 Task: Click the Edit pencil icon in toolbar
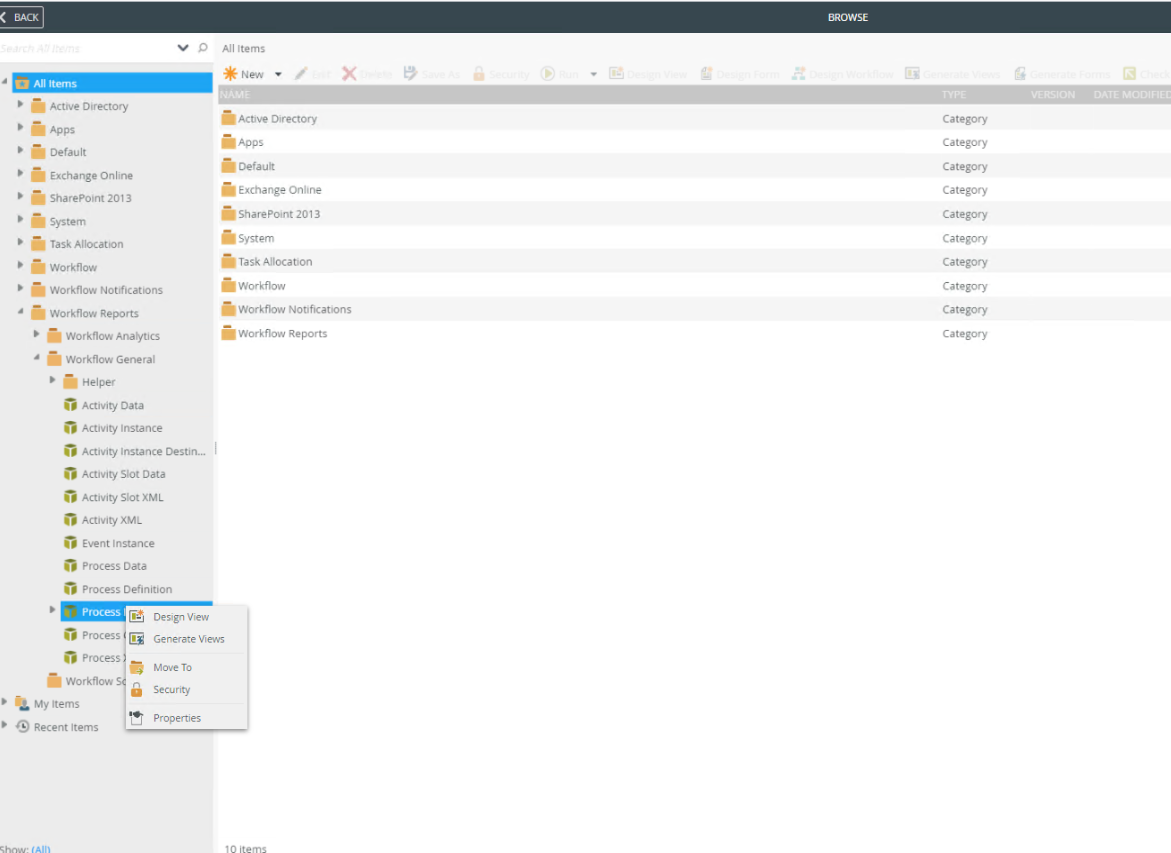point(301,73)
